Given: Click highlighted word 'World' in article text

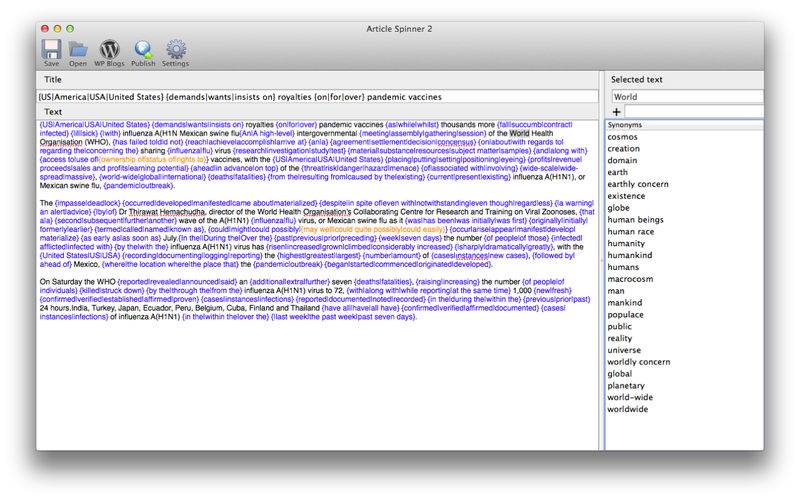Looking at the screenshot, I should [519, 133].
